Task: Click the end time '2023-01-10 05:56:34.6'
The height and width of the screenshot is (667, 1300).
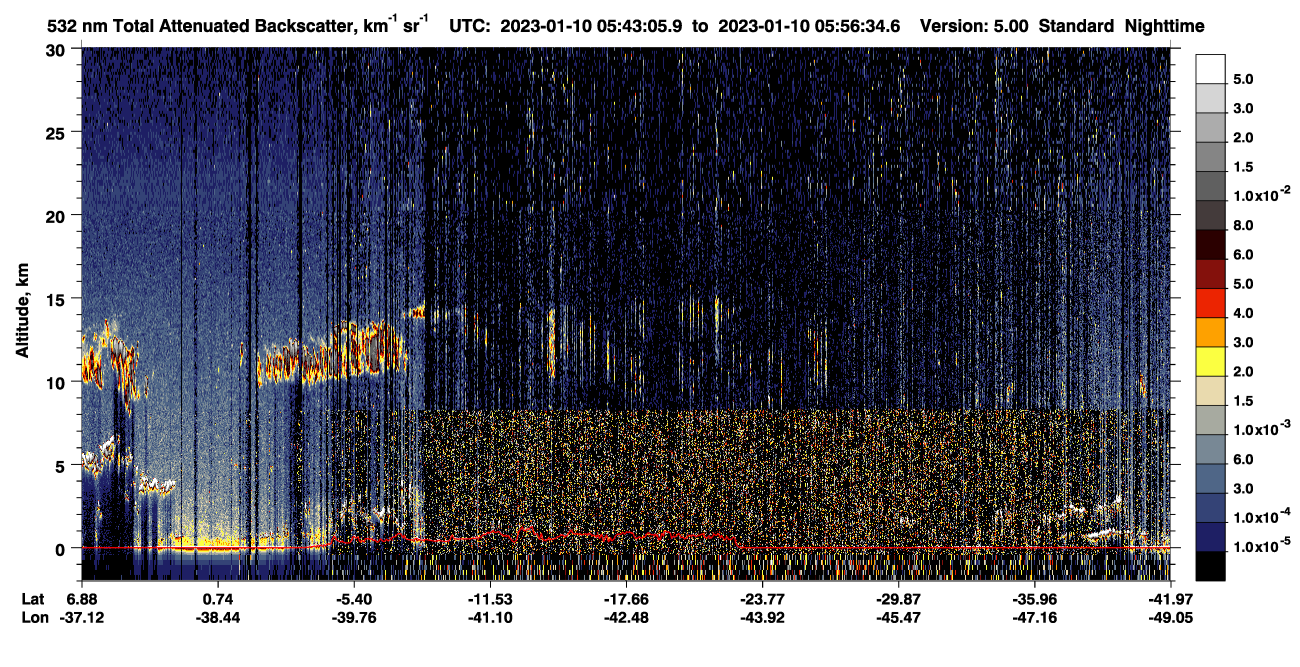Action: point(807,26)
